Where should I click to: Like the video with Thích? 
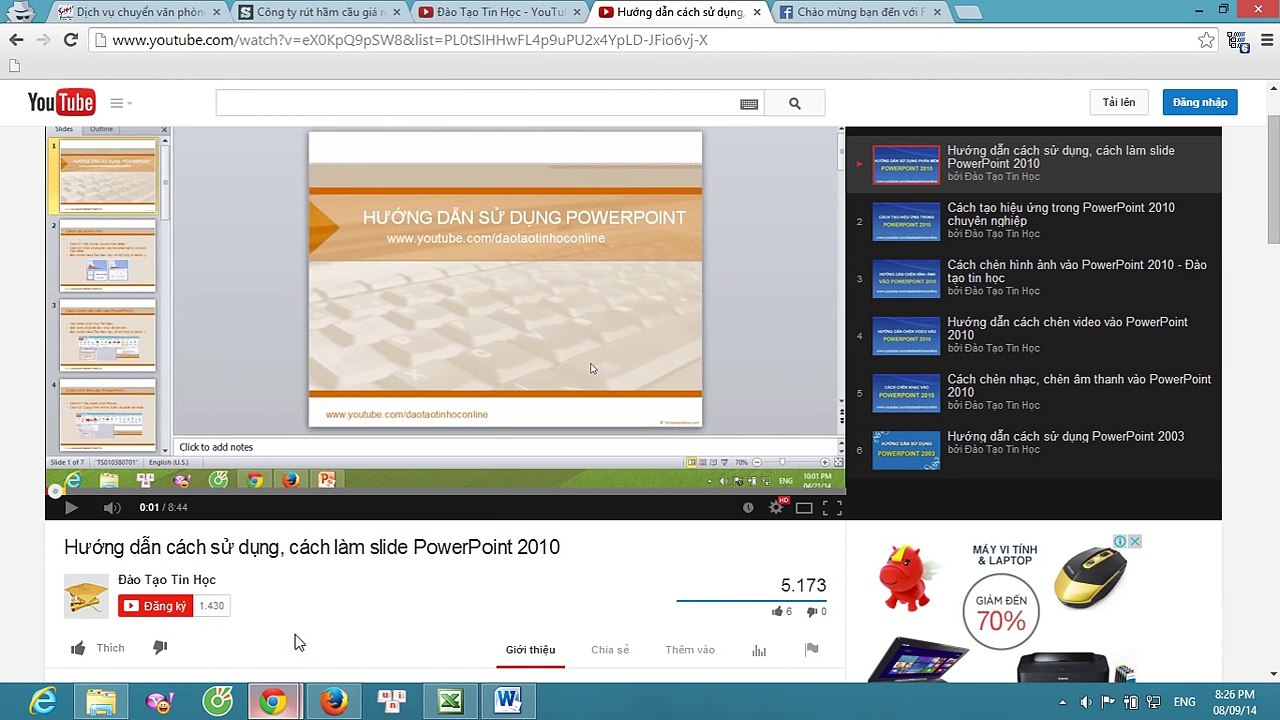[98, 648]
